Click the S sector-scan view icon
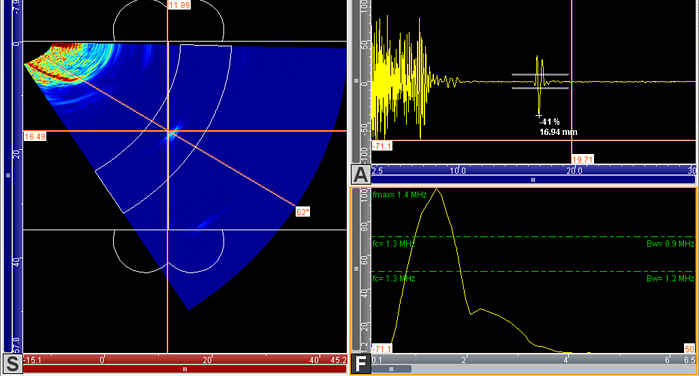Screen dimensions: 699x376 [12, 364]
